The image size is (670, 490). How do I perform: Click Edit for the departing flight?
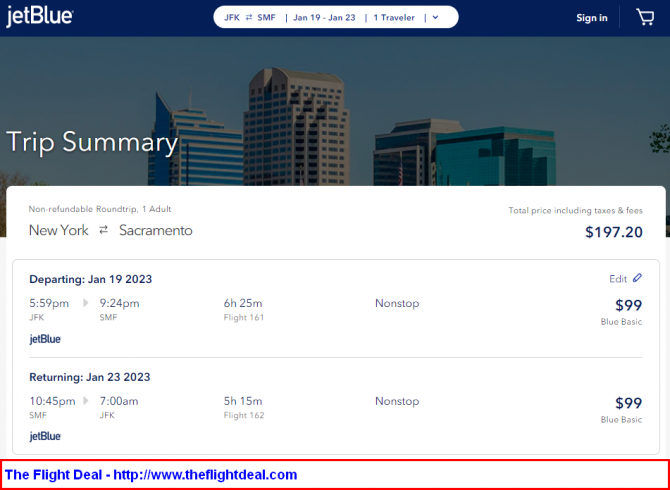point(618,279)
